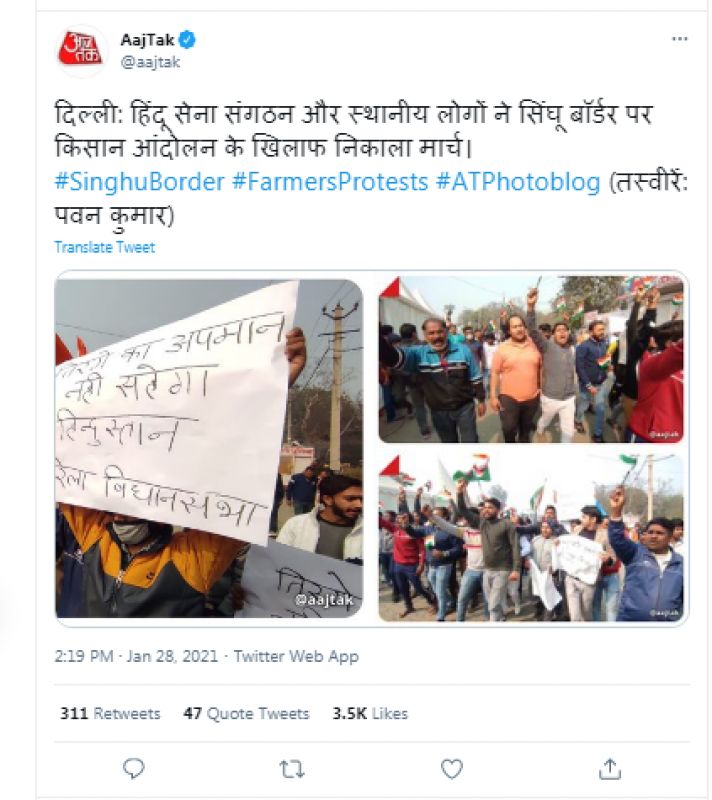Click the AajTak profile avatar logo
The image size is (712, 800).
[x=81, y=51]
